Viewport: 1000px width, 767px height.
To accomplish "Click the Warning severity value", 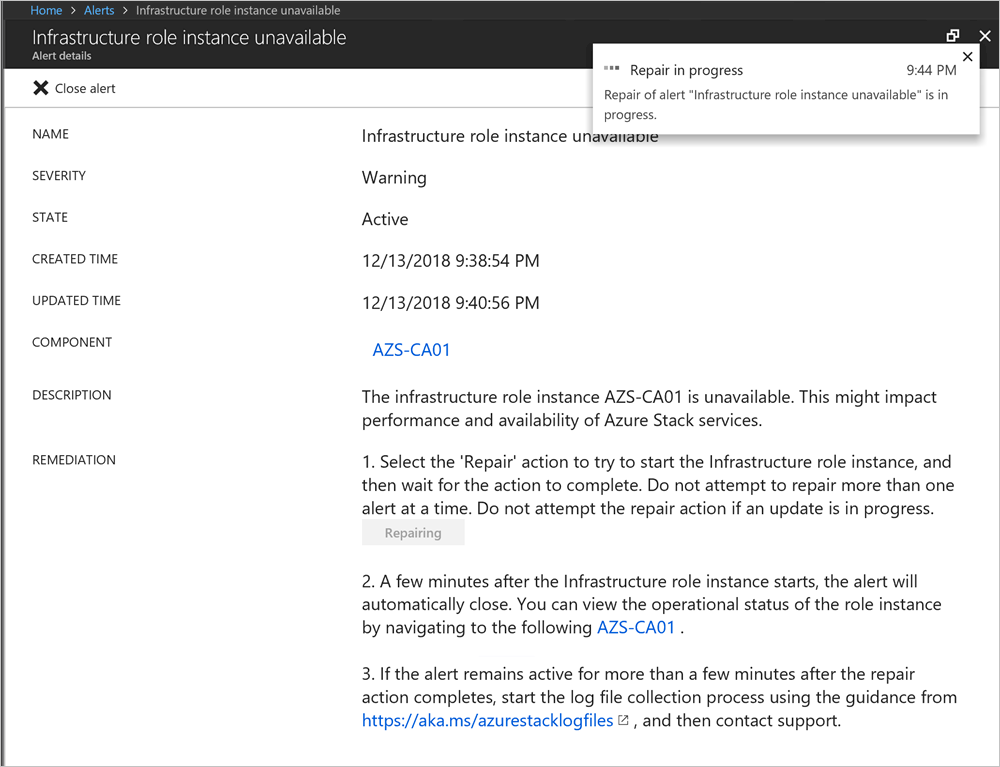I will point(392,177).
